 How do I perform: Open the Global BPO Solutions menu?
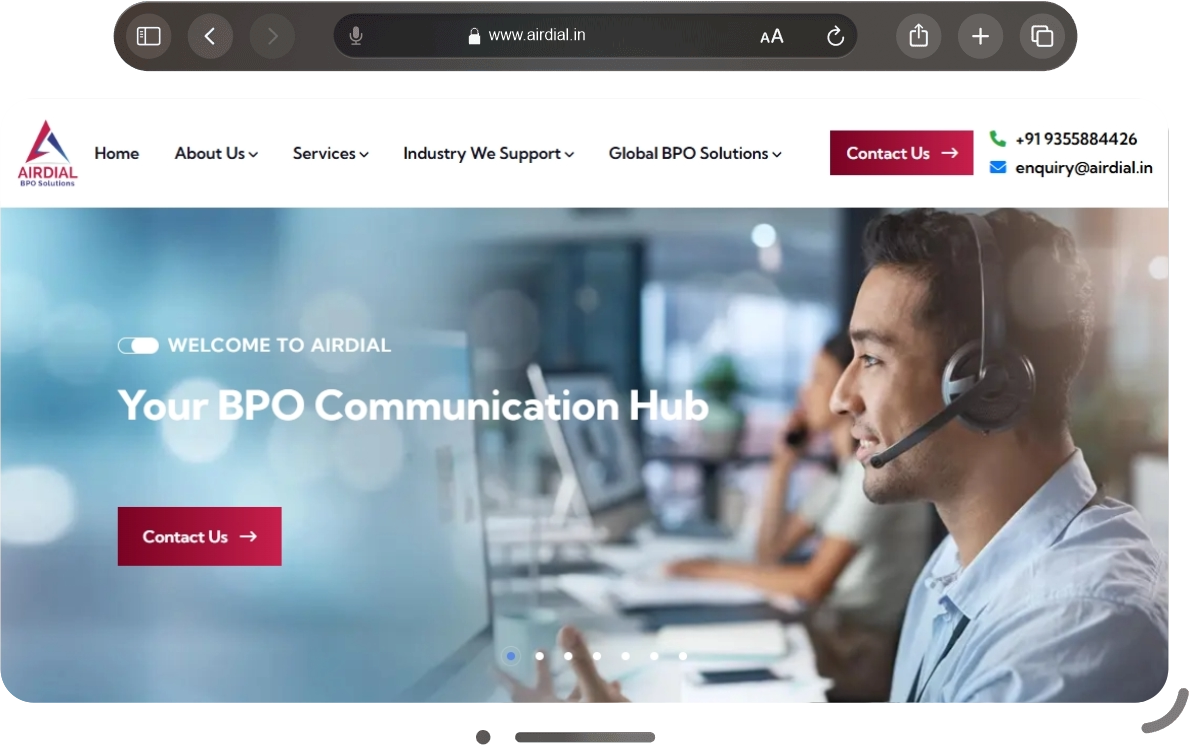694,153
